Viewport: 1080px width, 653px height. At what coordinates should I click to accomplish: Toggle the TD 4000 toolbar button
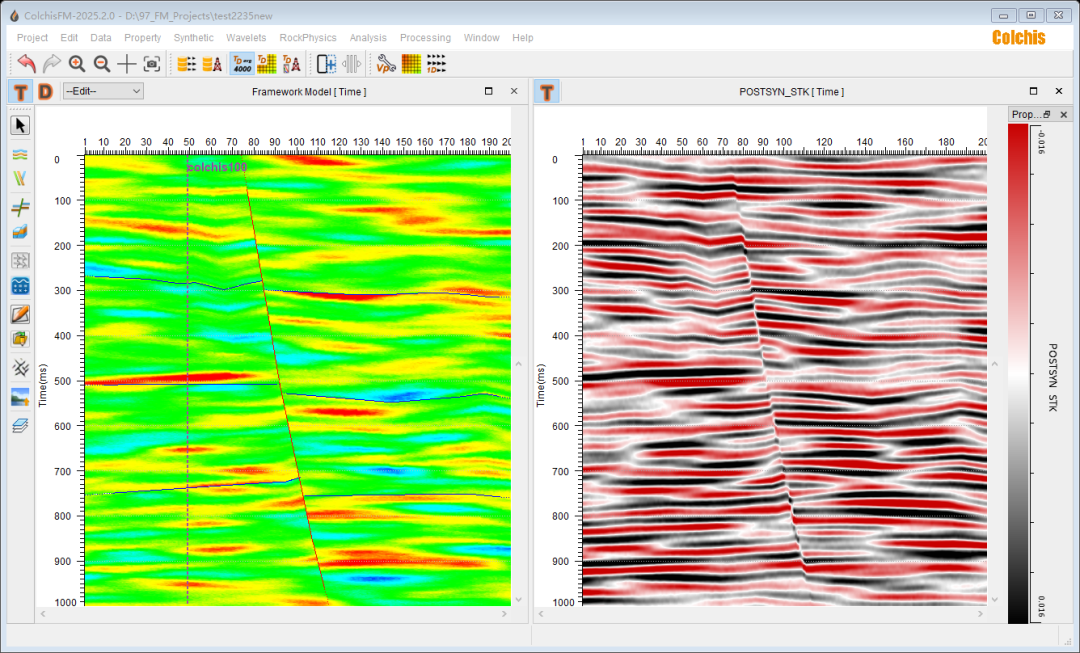point(242,64)
